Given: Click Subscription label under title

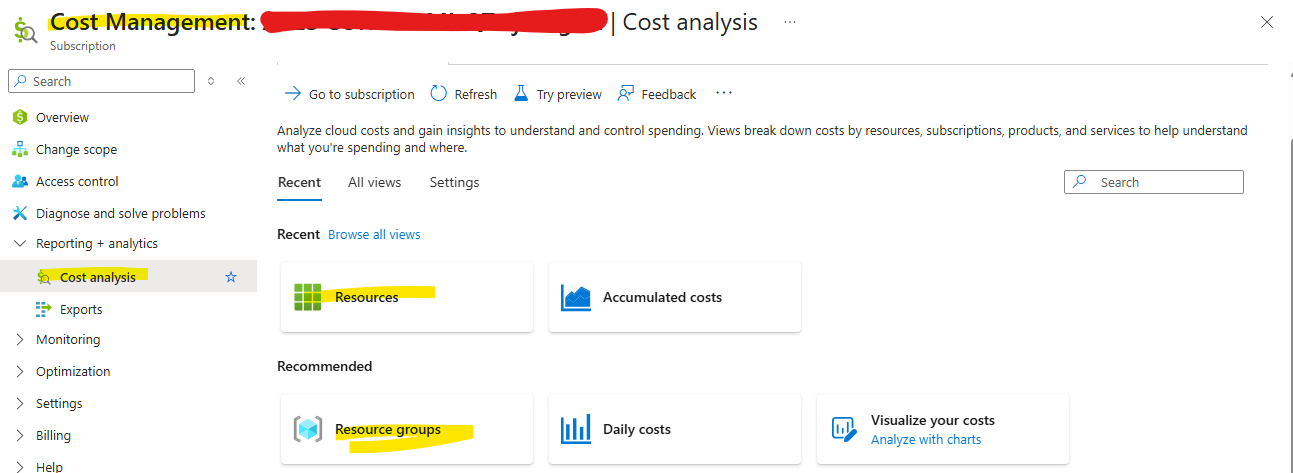Looking at the screenshot, I should (x=83, y=46).
